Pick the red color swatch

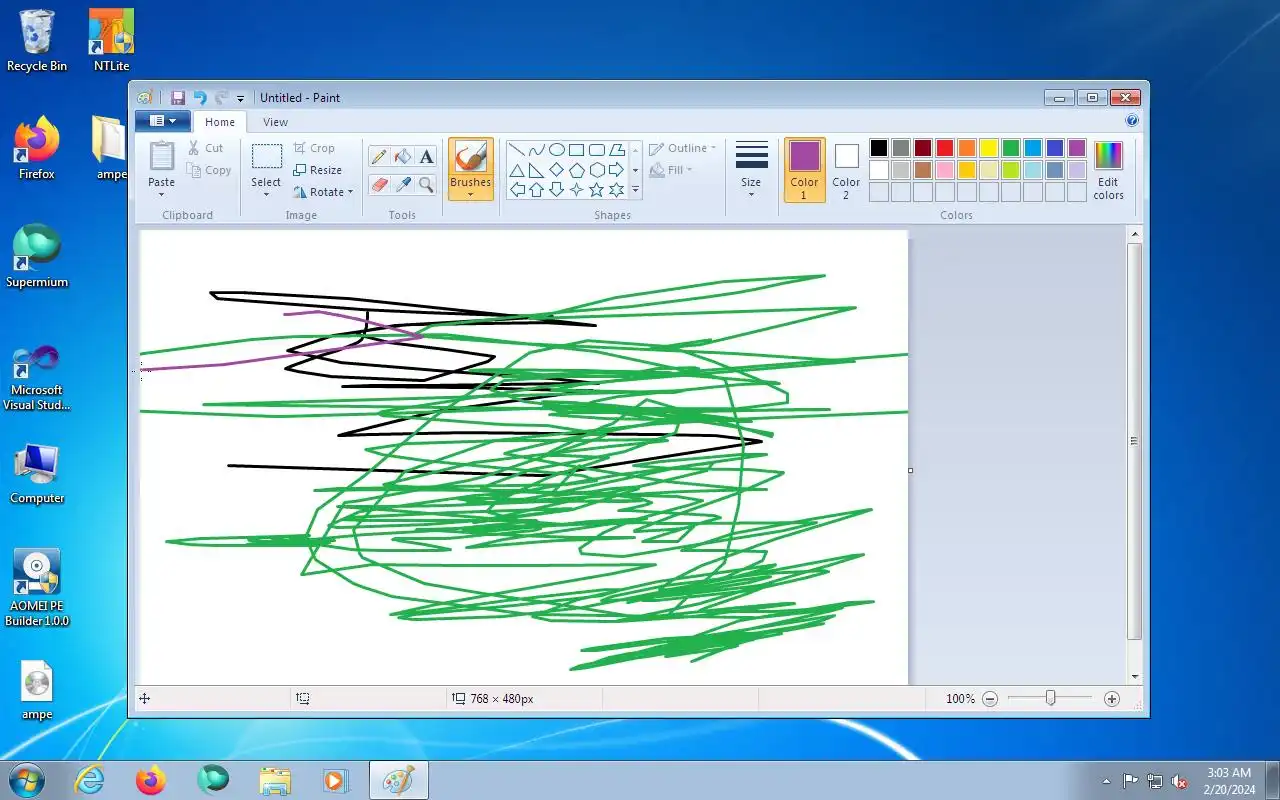click(x=945, y=148)
